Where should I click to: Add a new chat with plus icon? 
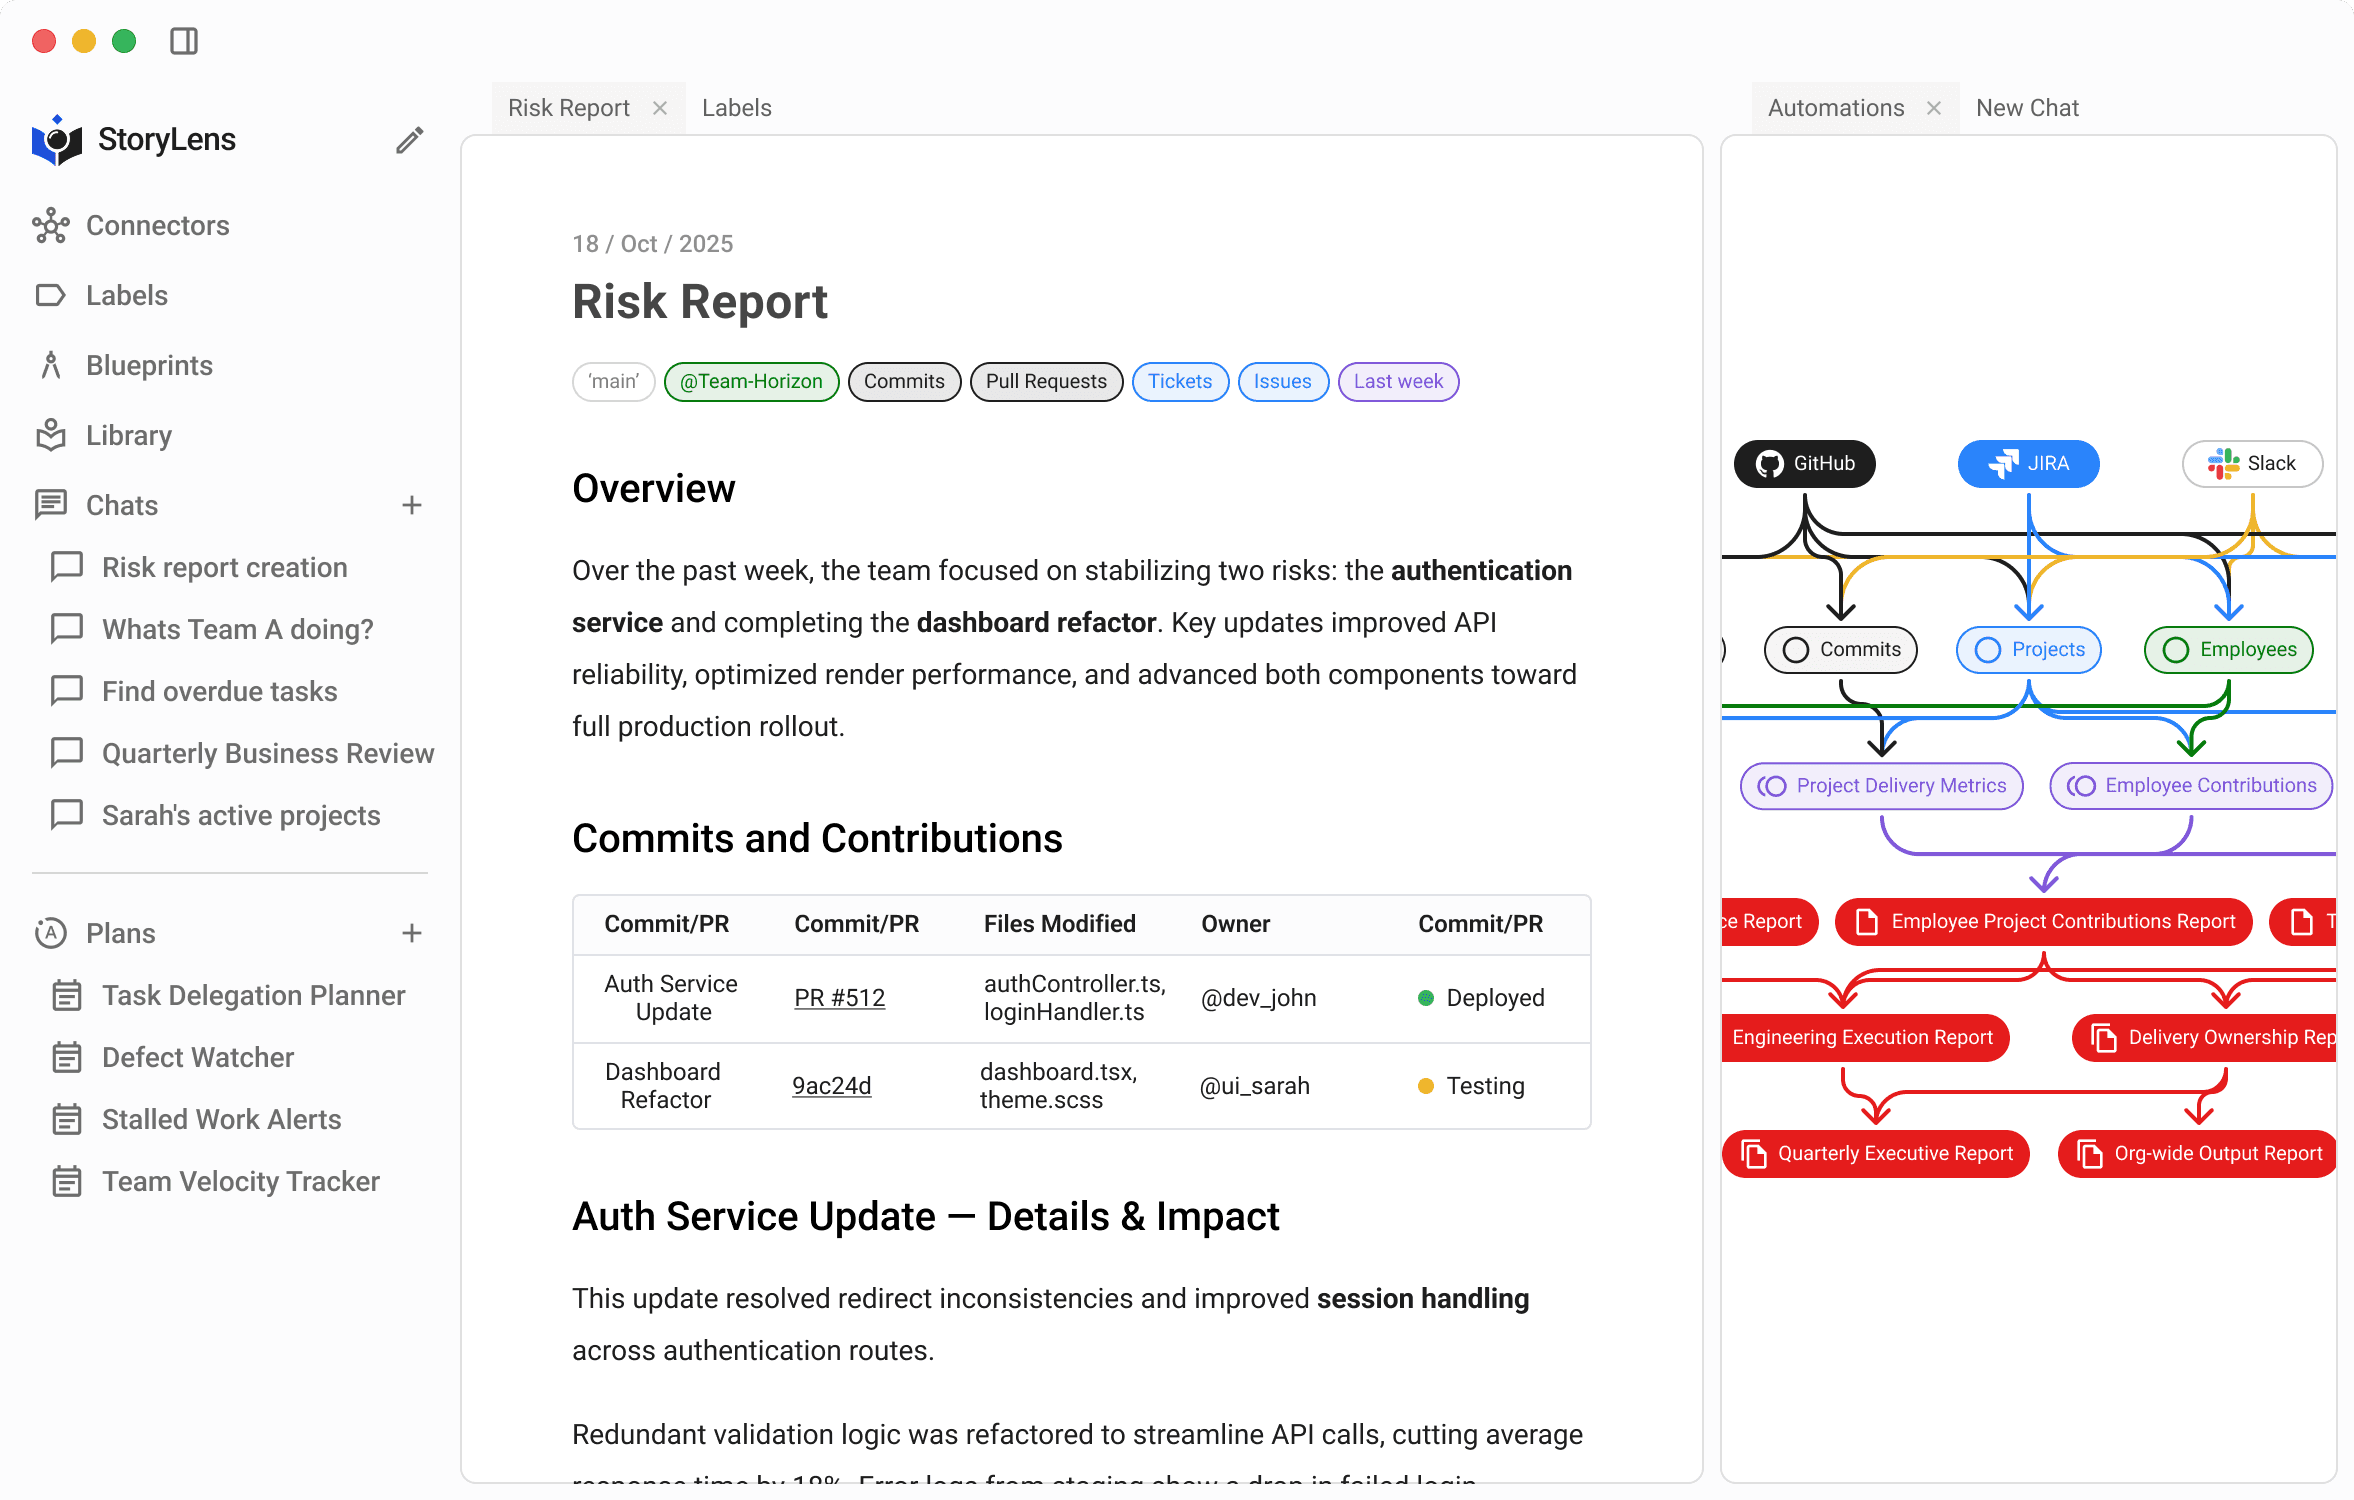click(411, 506)
